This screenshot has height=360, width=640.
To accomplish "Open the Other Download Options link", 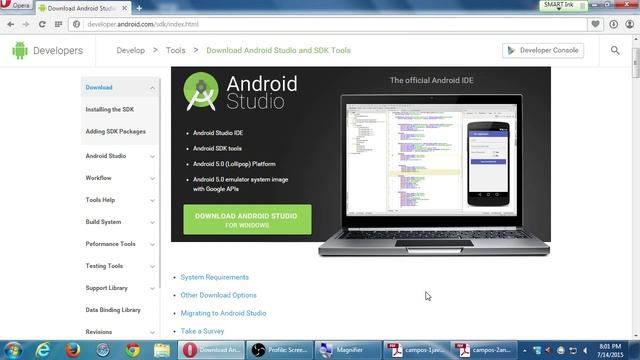I will 218,295.
